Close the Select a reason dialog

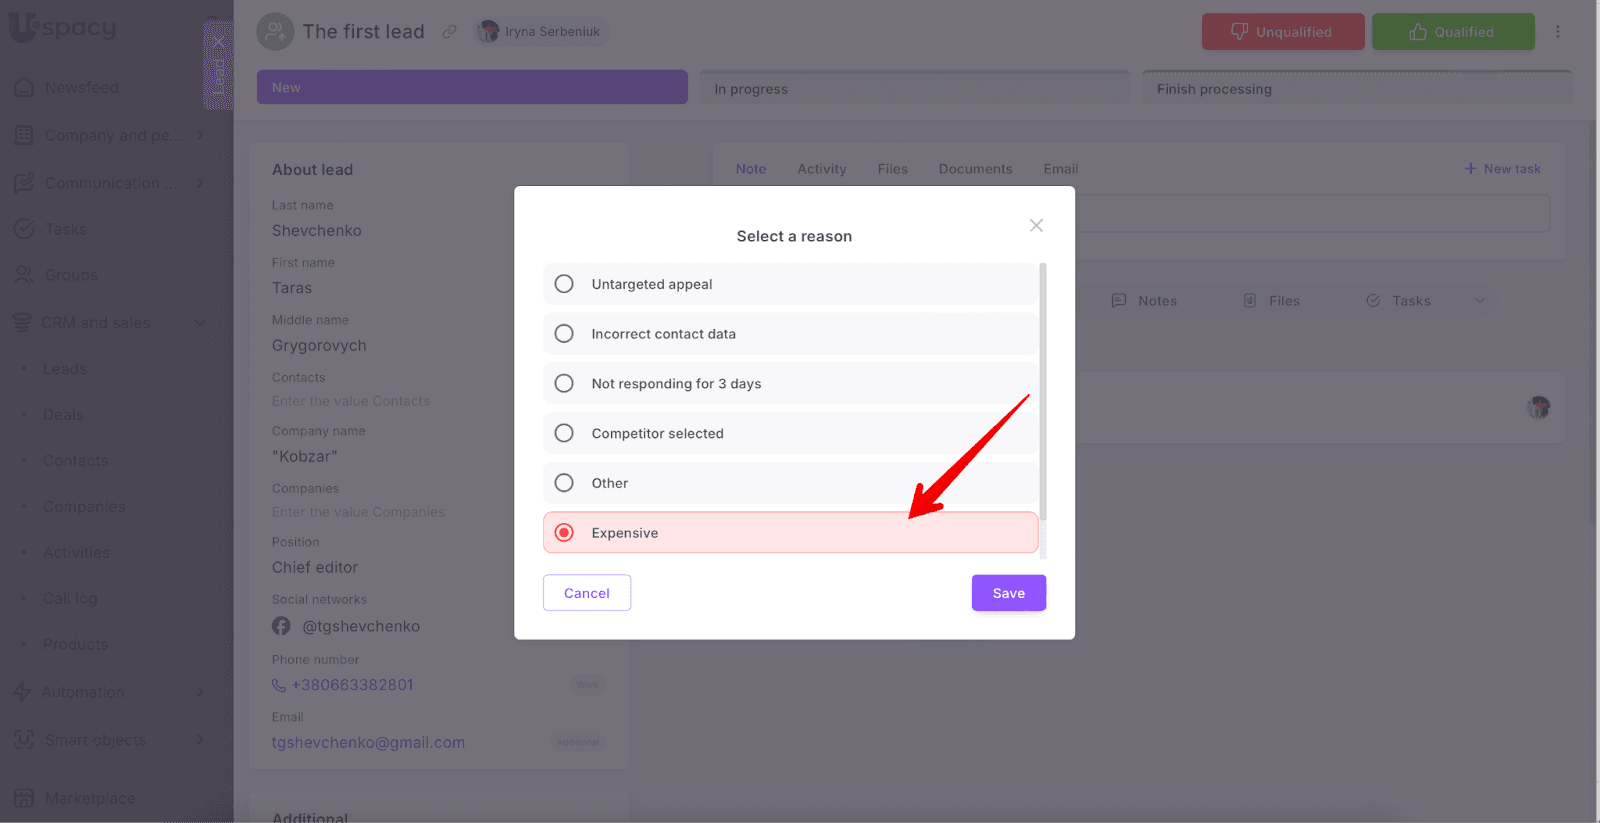[1036, 225]
